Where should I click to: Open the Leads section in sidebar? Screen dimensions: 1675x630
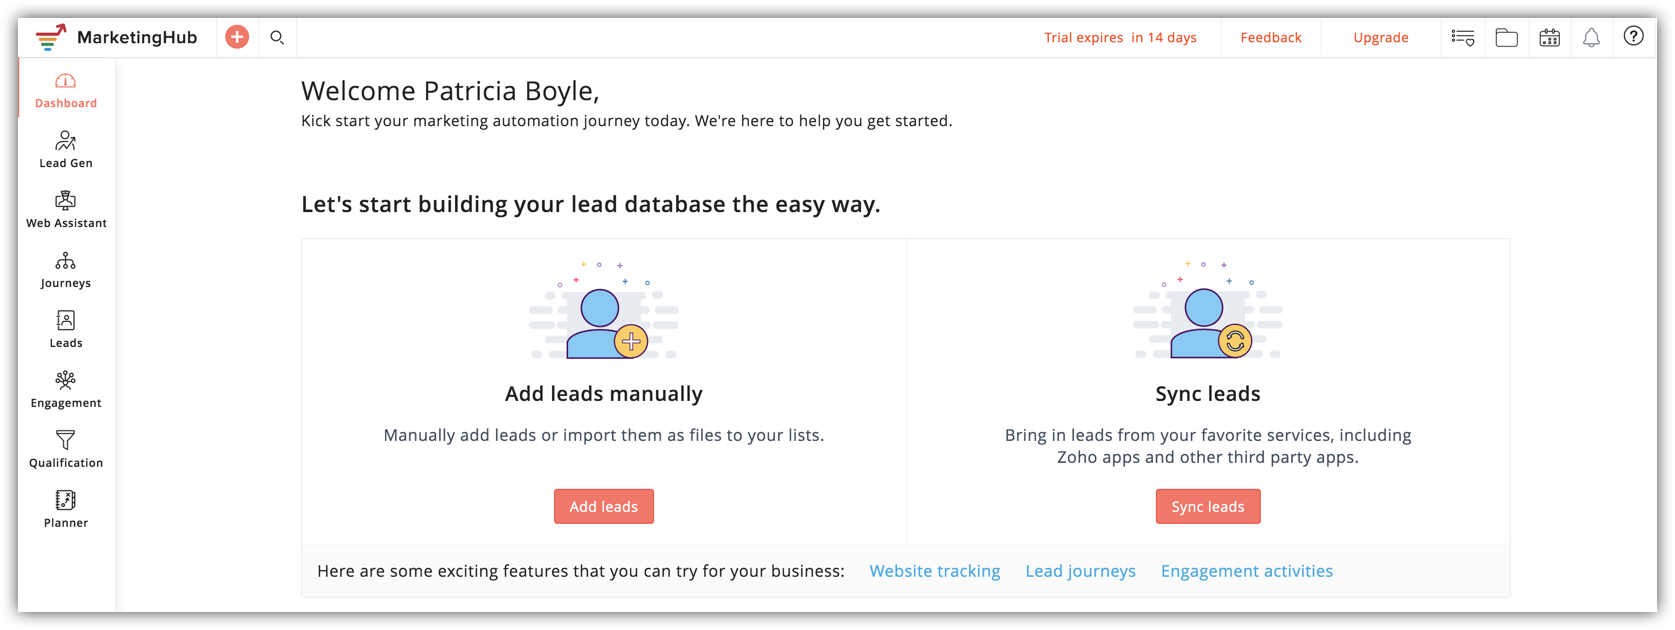pos(66,330)
